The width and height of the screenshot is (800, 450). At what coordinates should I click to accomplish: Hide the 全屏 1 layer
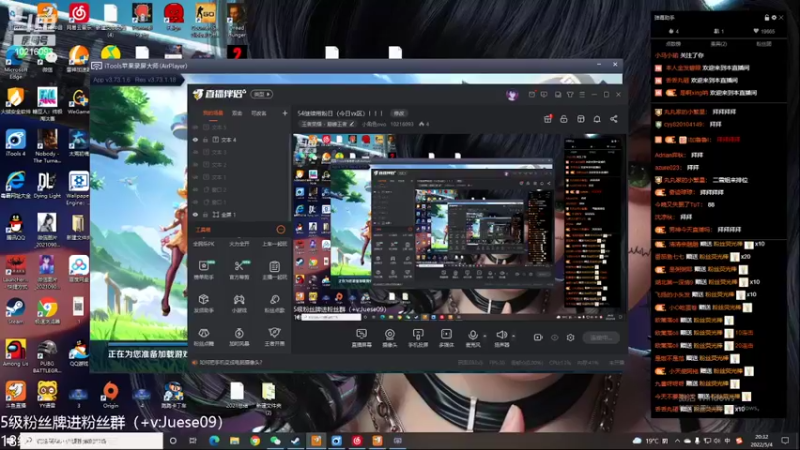(x=195, y=215)
